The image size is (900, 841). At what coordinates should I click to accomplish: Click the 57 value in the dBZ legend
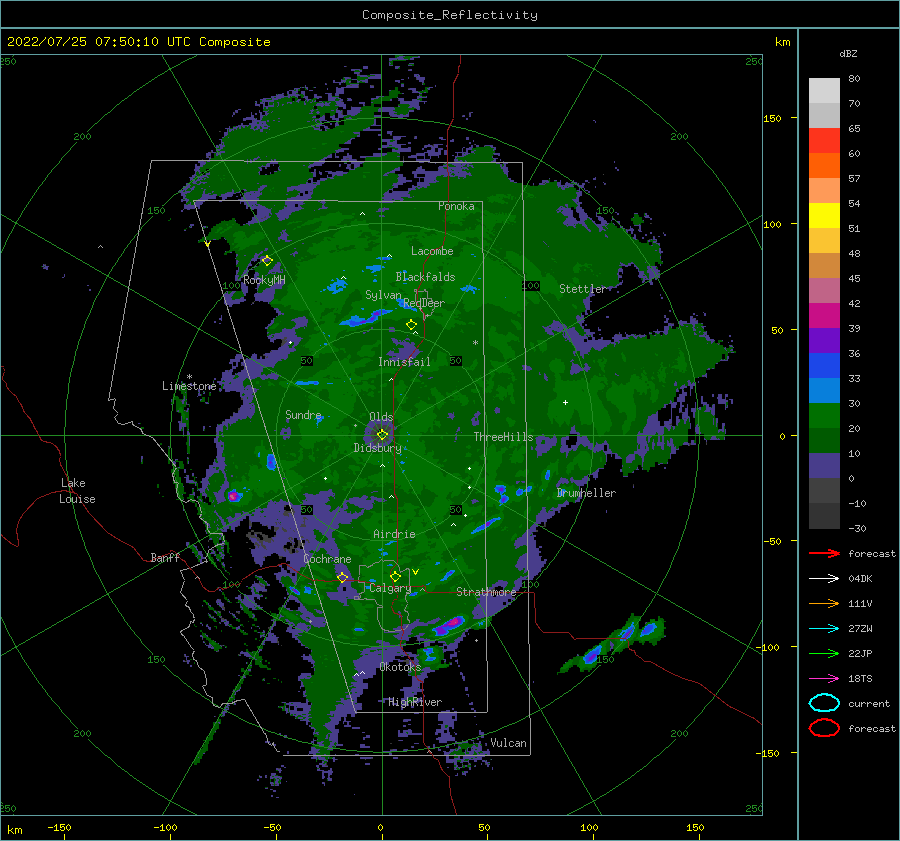(854, 179)
